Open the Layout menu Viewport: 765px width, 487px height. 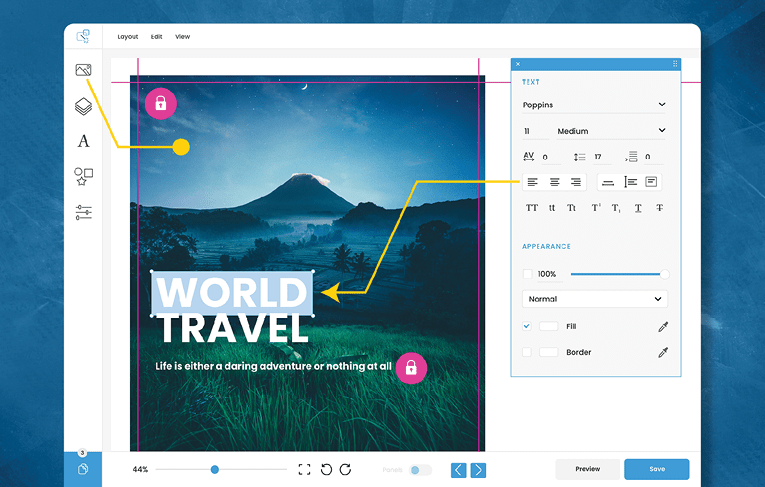tap(128, 36)
